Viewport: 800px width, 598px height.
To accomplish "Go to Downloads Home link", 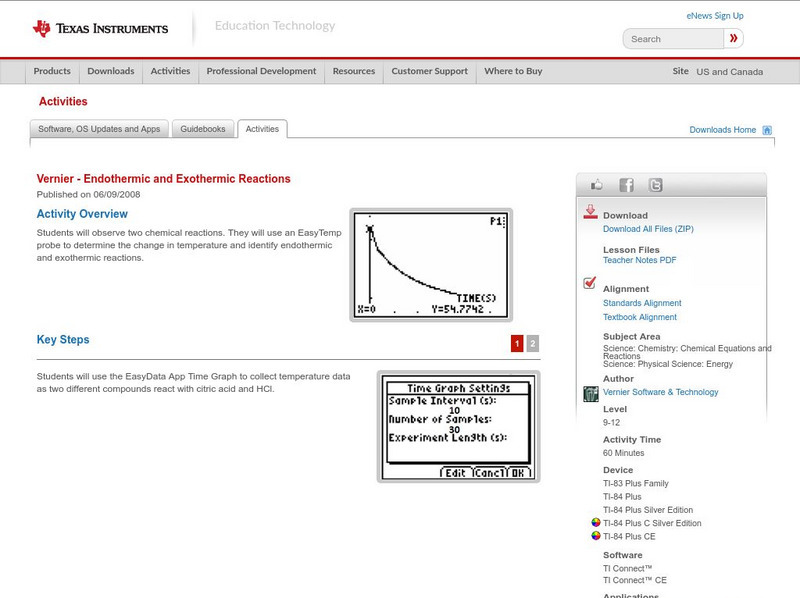I will pos(722,130).
